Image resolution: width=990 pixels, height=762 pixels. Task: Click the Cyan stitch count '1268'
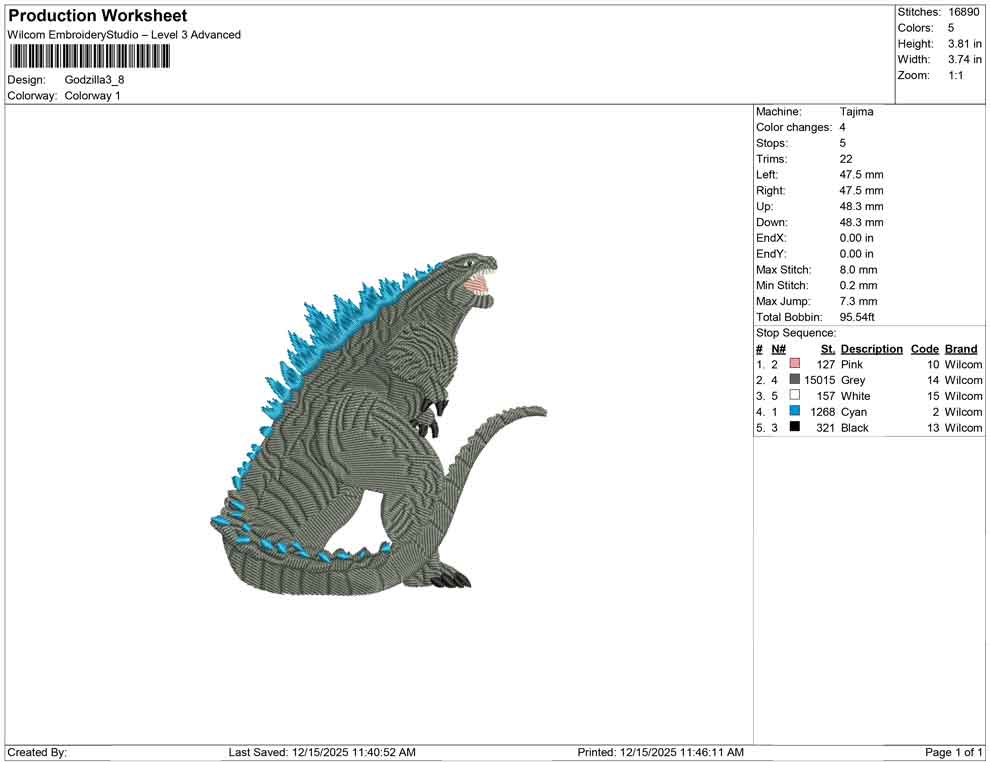[x=823, y=412]
